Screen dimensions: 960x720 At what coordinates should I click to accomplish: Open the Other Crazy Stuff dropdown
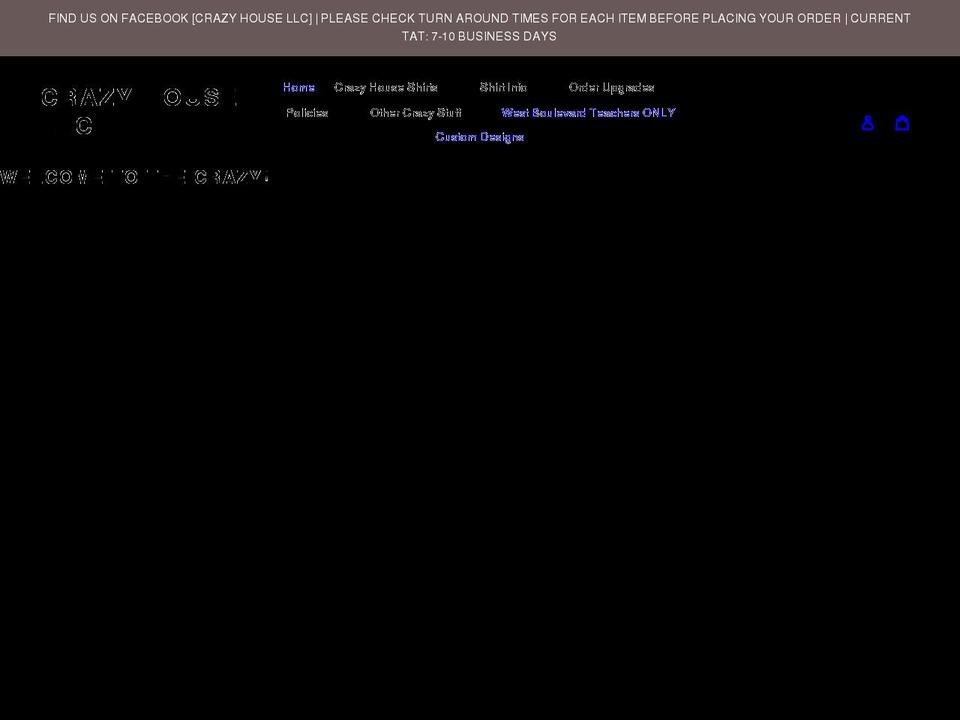point(416,112)
